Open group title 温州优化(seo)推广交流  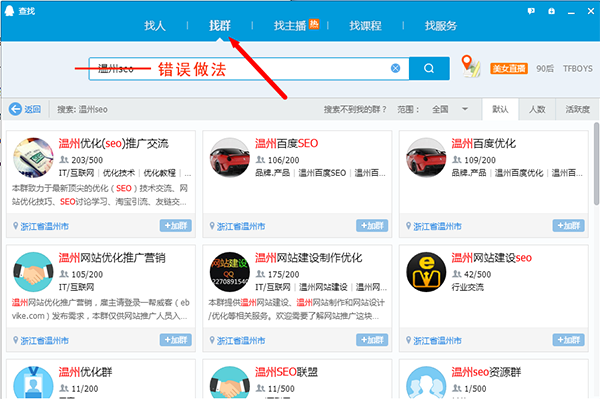[x=113, y=143]
